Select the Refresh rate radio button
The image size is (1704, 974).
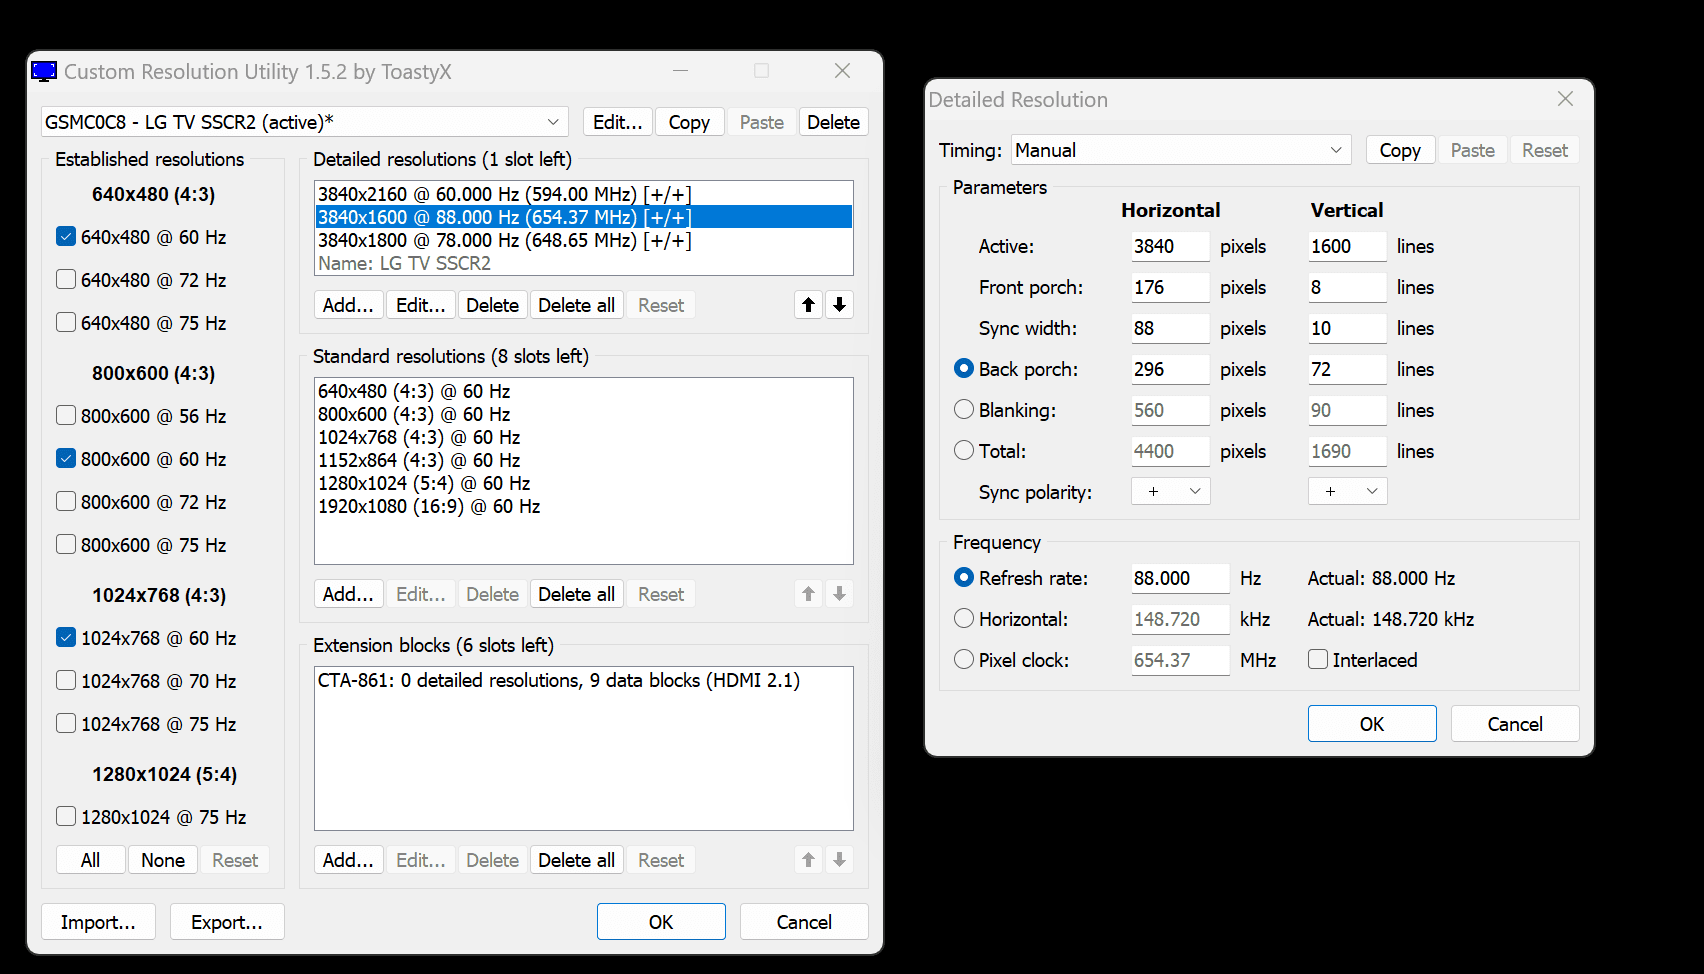[964, 577]
